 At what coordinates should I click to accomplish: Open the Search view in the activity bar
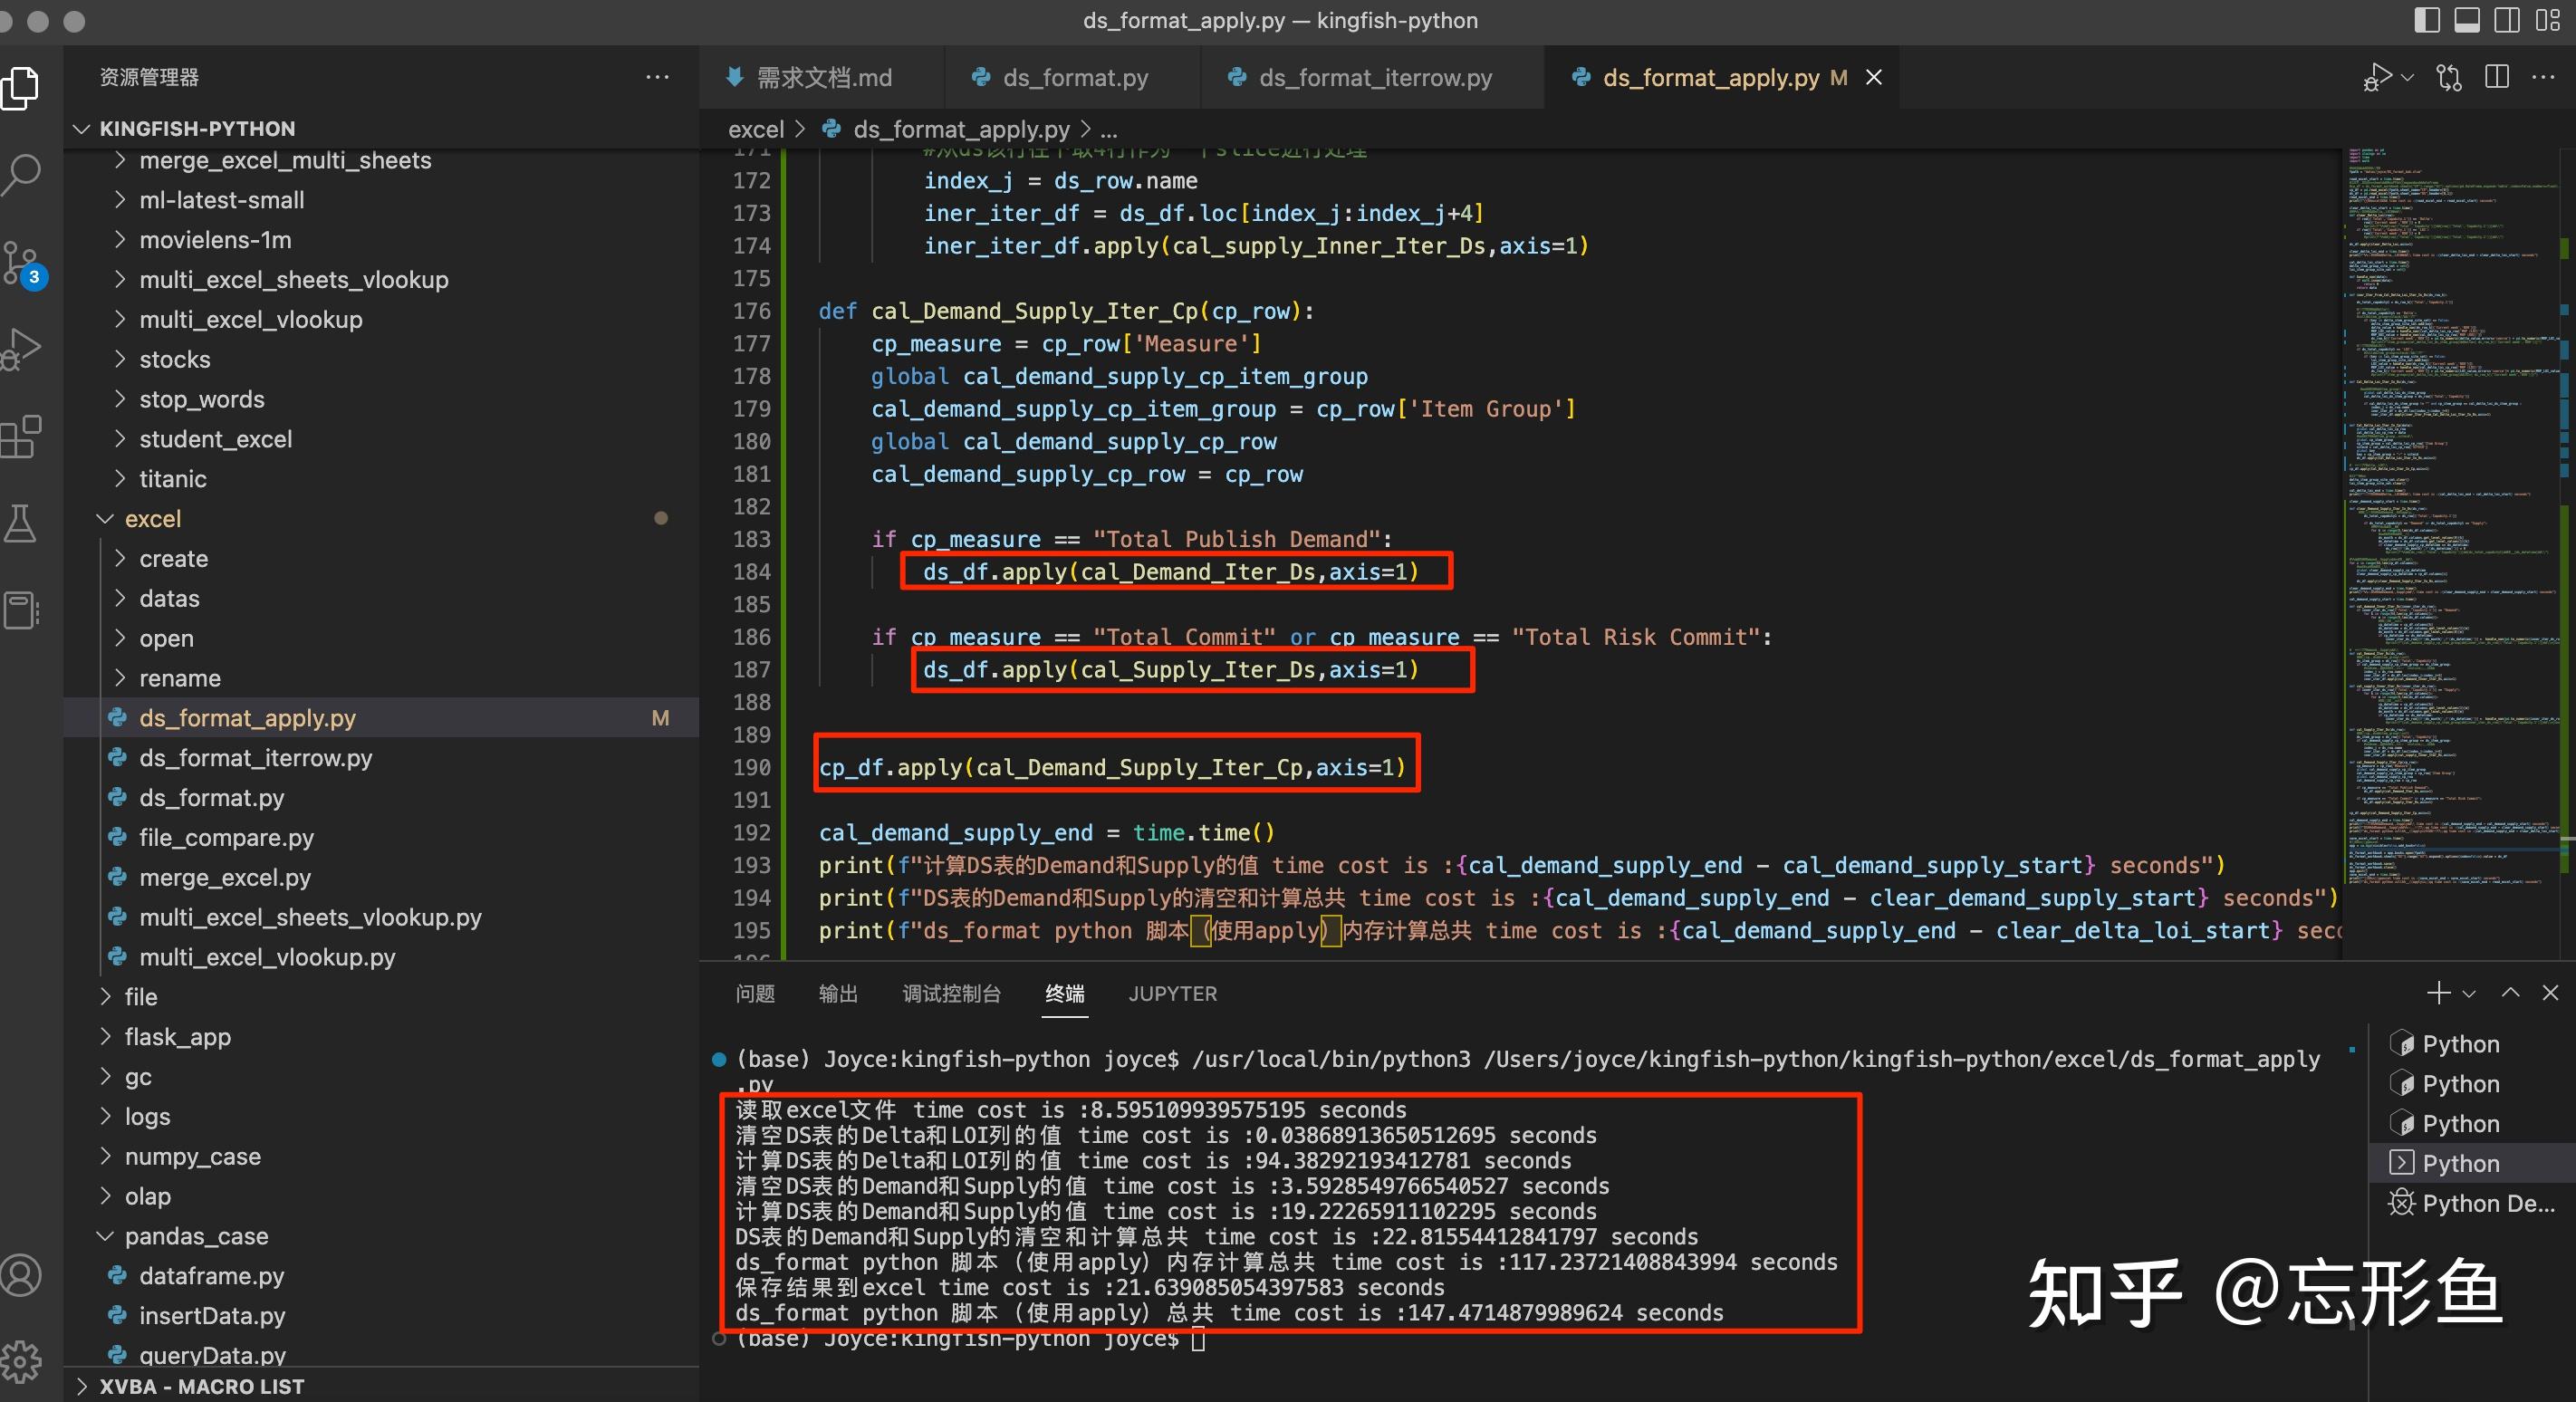[22, 172]
